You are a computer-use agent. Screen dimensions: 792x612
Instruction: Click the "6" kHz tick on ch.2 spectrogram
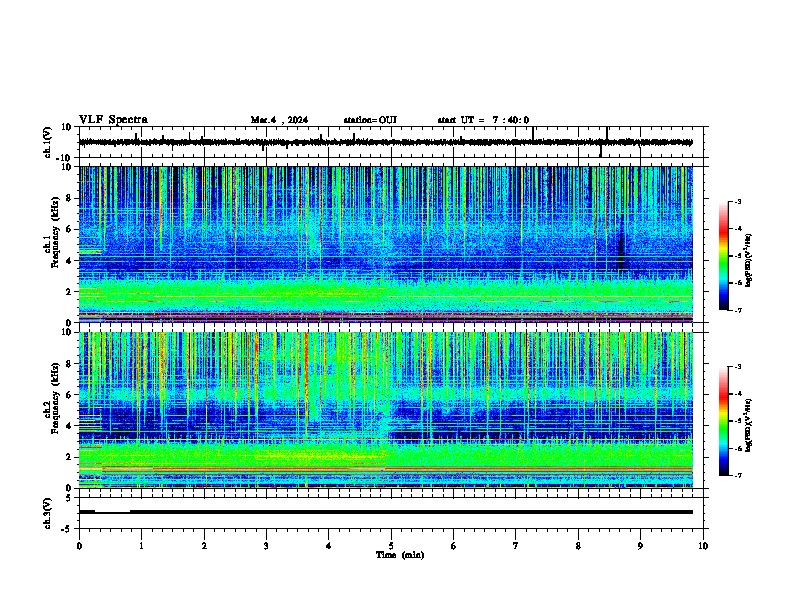pos(69,395)
